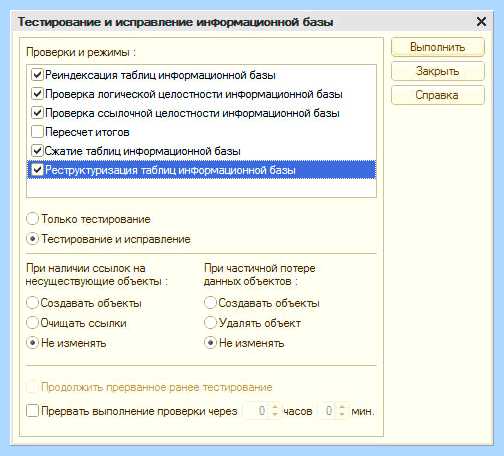504x456 pixels.
Task: Uncheck Реиндексация таблиц информационной базы
Action: (37, 75)
